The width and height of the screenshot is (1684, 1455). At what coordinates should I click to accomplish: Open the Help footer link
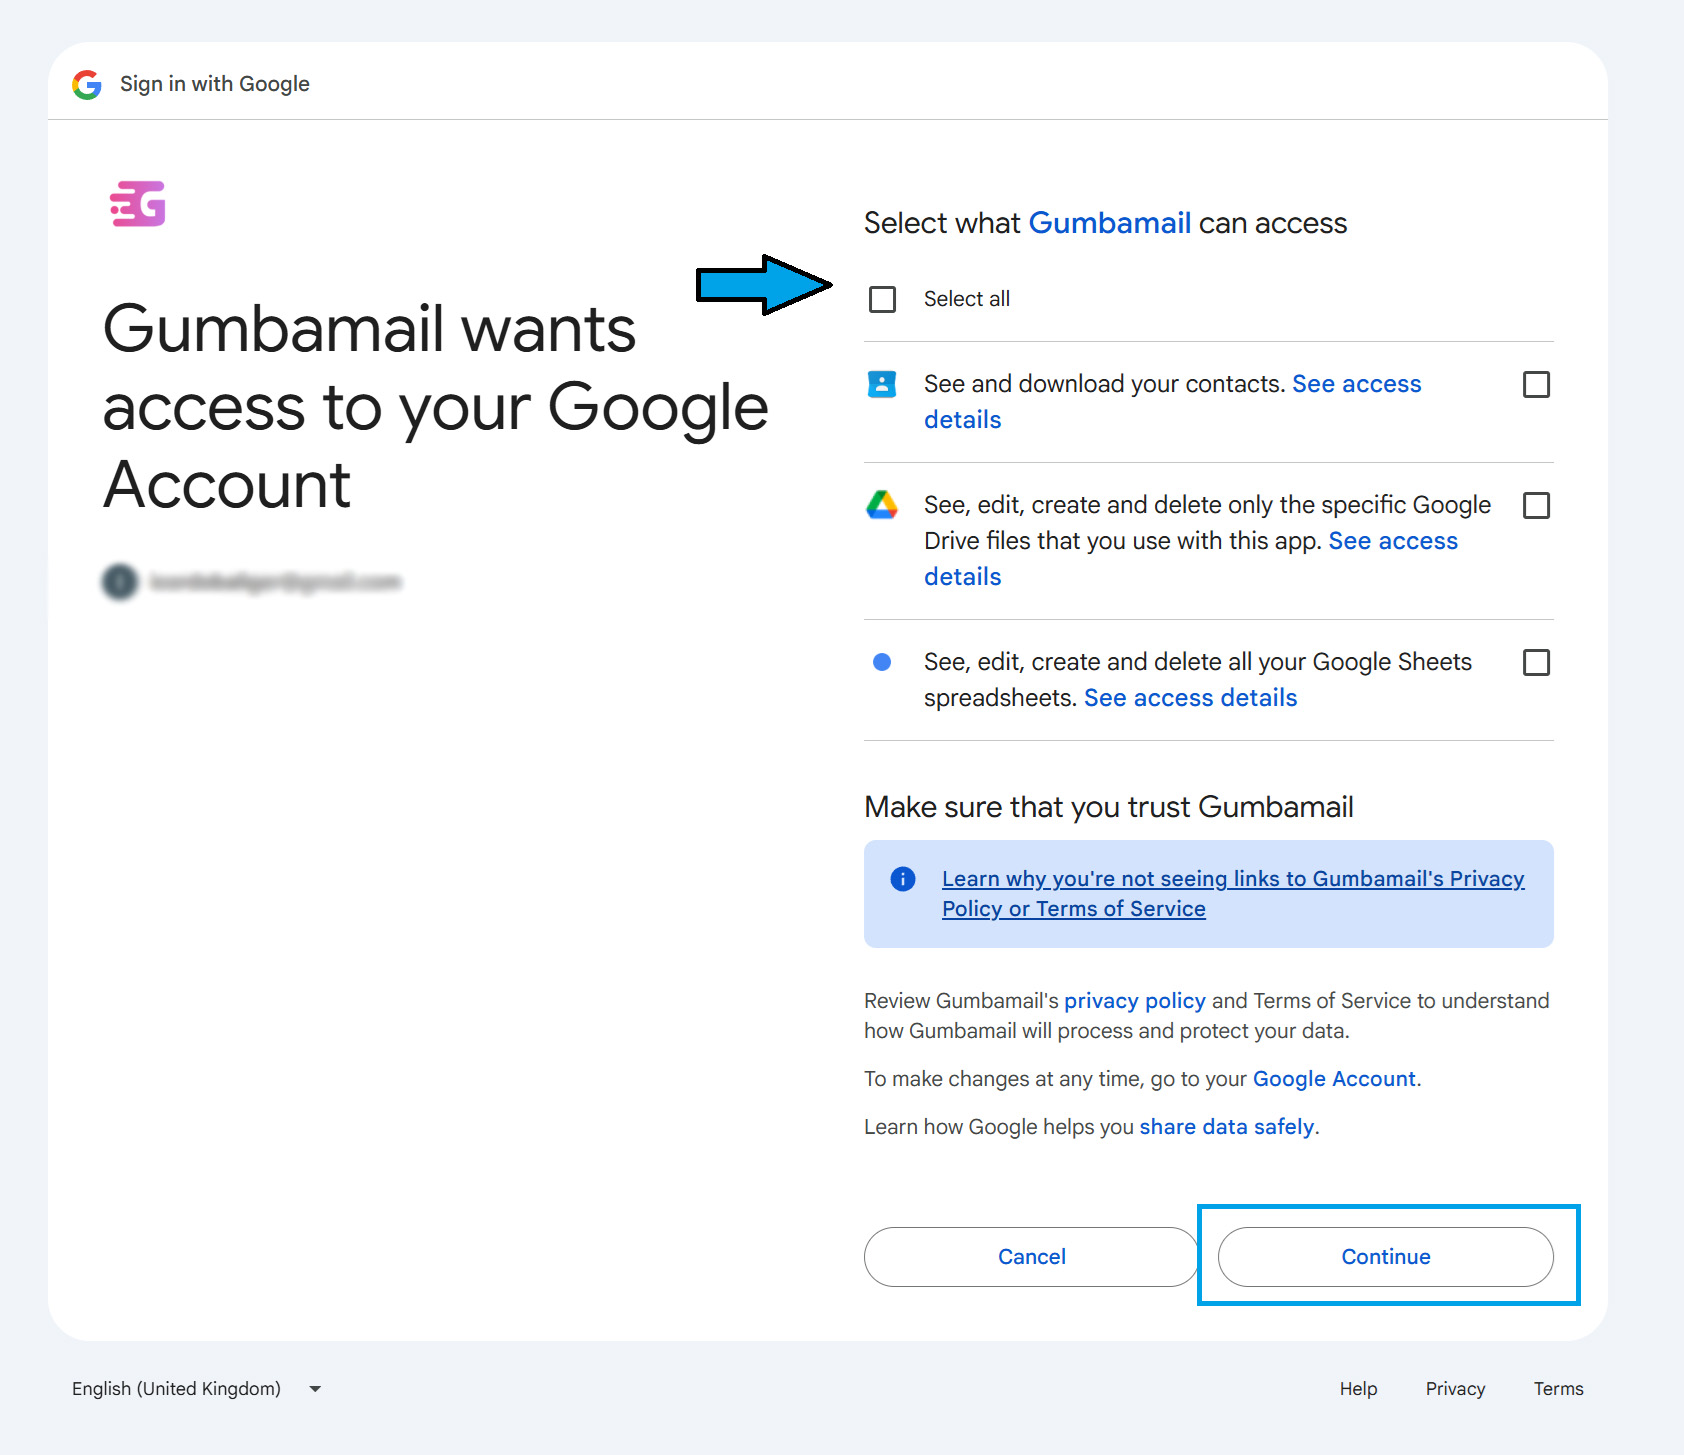(1358, 1389)
